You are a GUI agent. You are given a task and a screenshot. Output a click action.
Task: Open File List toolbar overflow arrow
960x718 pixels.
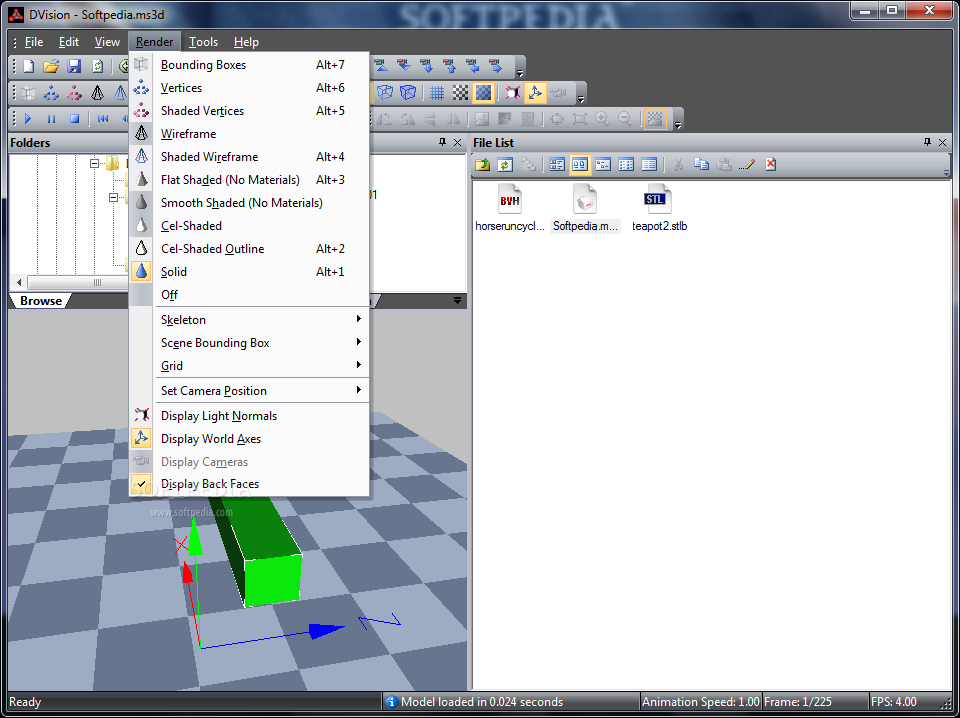pyautogui.click(x=947, y=173)
